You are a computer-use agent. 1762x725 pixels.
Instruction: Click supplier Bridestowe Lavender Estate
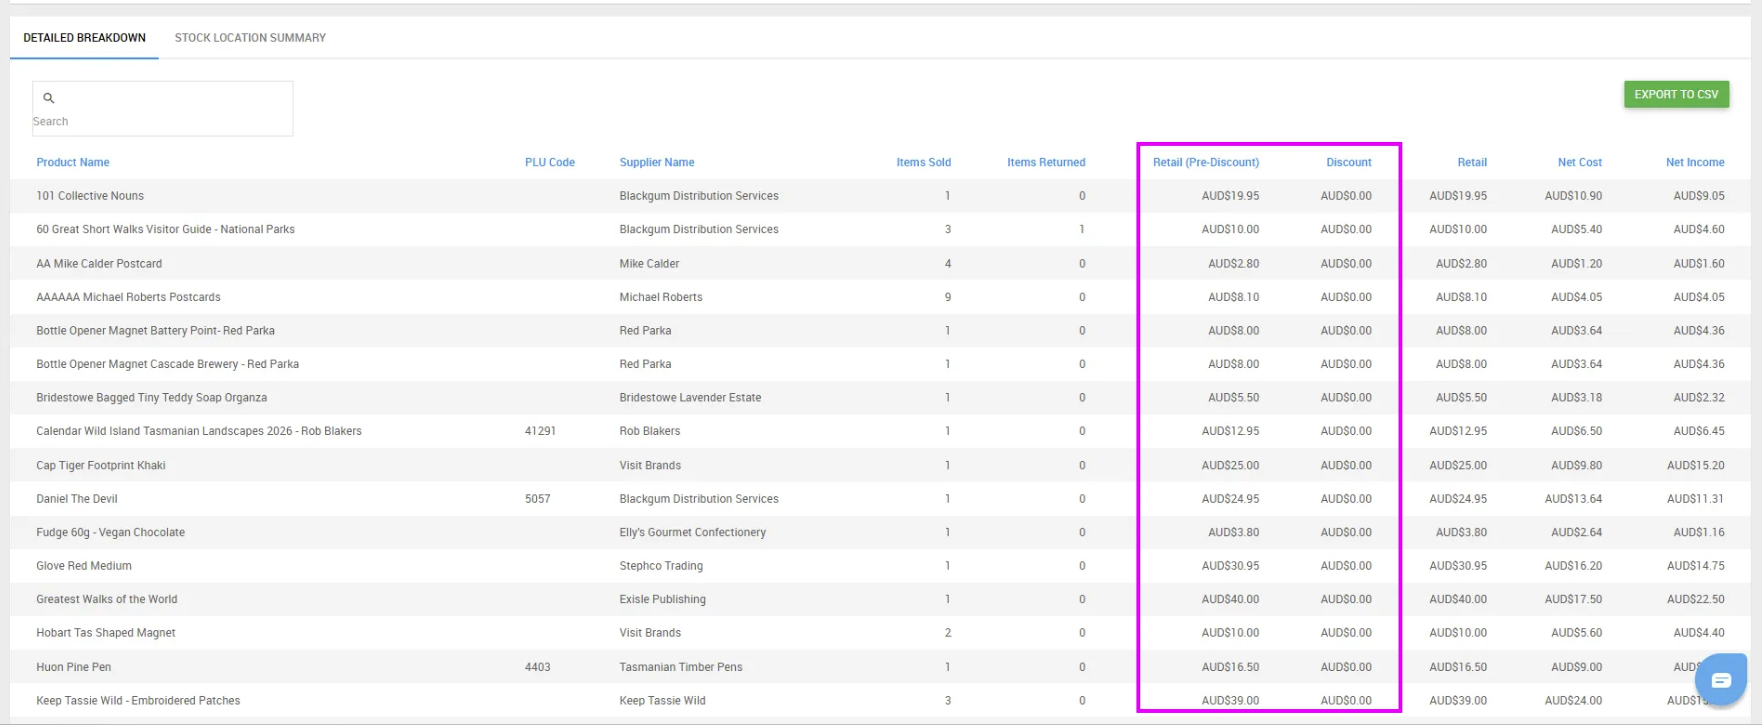pos(690,398)
